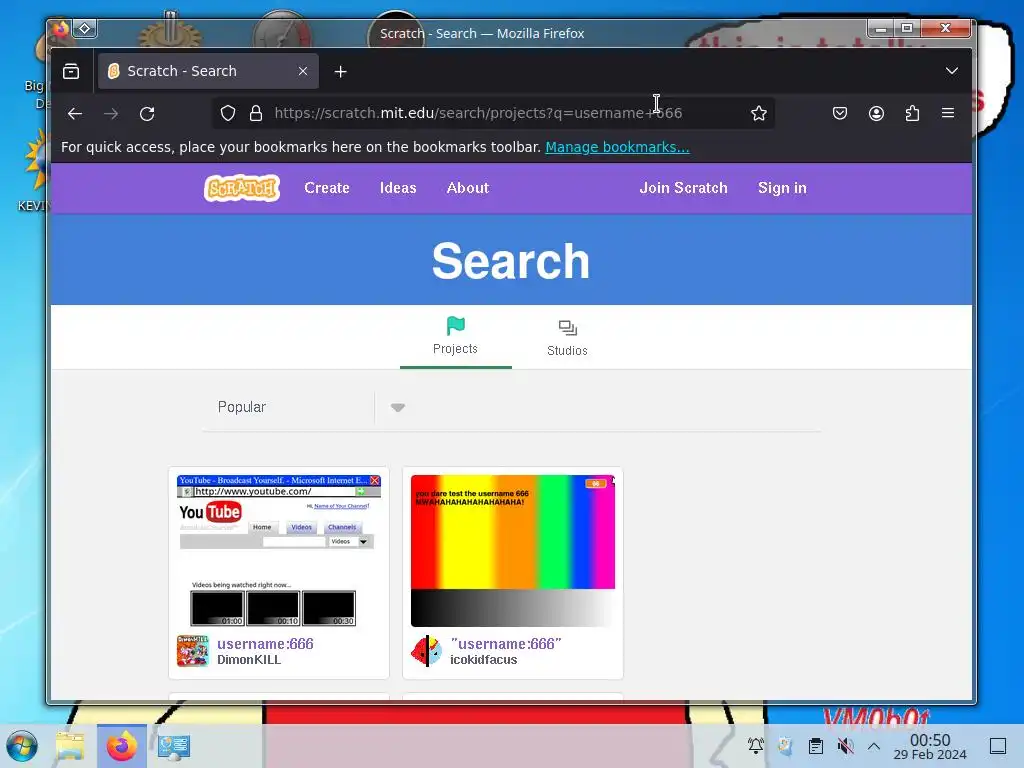Click the Scratch logo in the purple navbar

point(242,188)
